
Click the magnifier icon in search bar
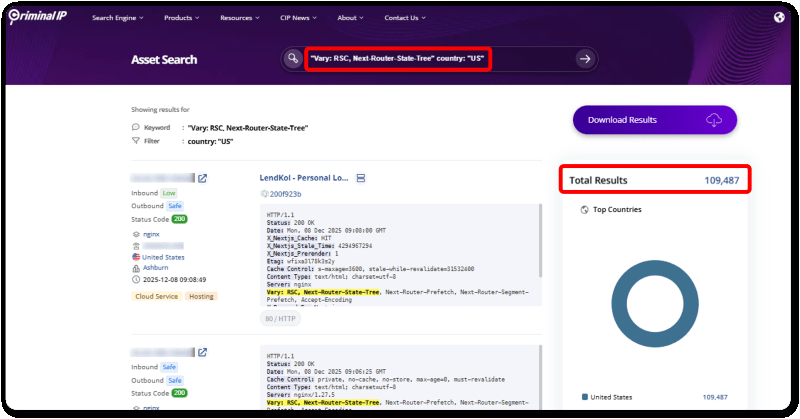pyautogui.click(x=293, y=59)
